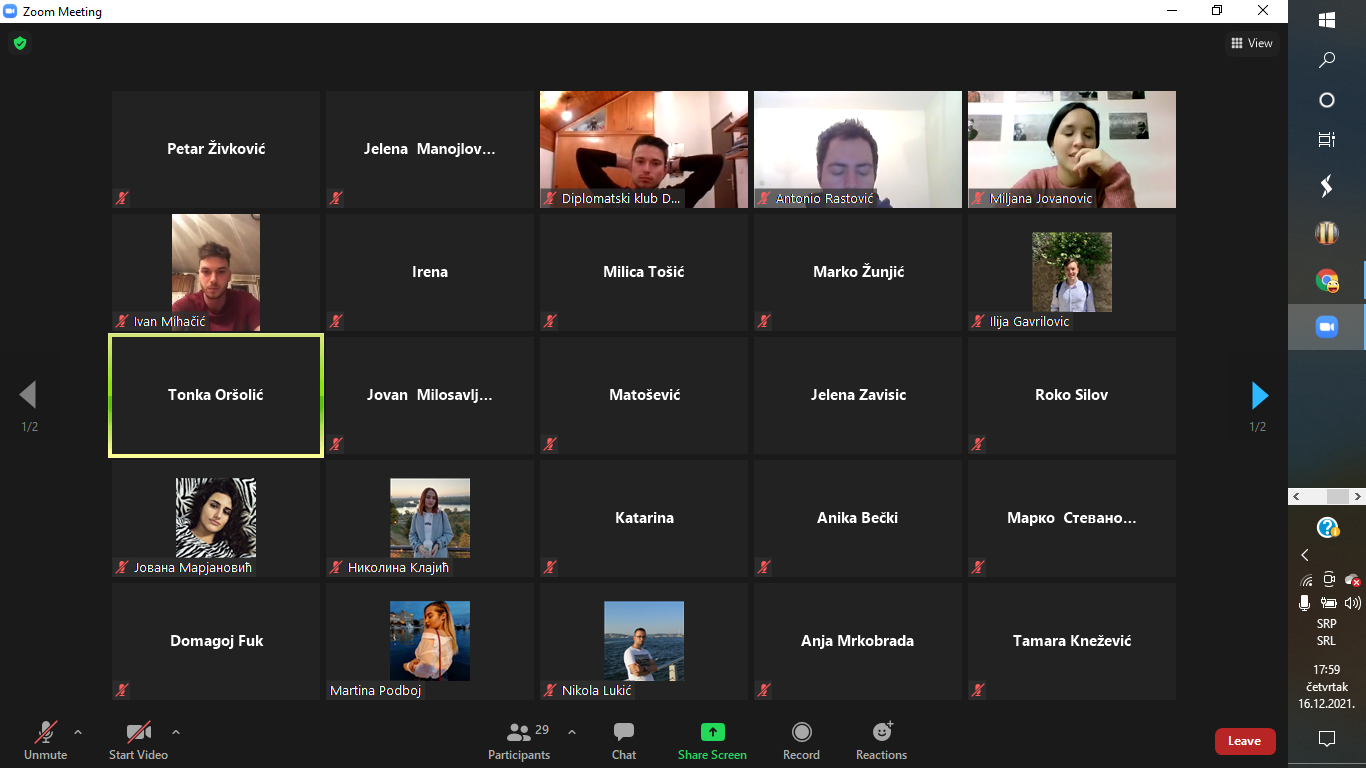This screenshot has width=1366, height=768.
Task: Click muted mic icon on Marko Žunjić tile
Action: (764, 321)
